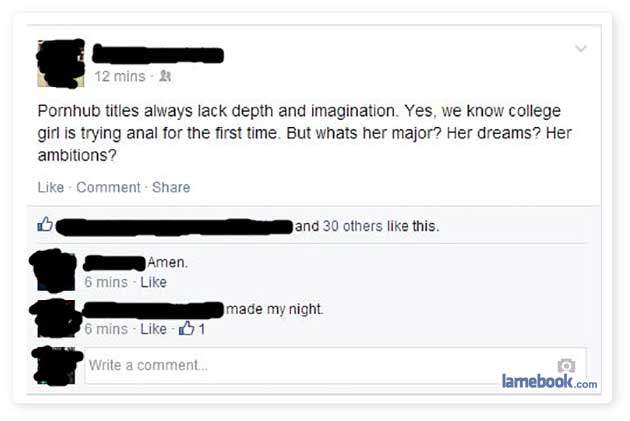
Task: Share the post using the Share link
Action: point(171,187)
